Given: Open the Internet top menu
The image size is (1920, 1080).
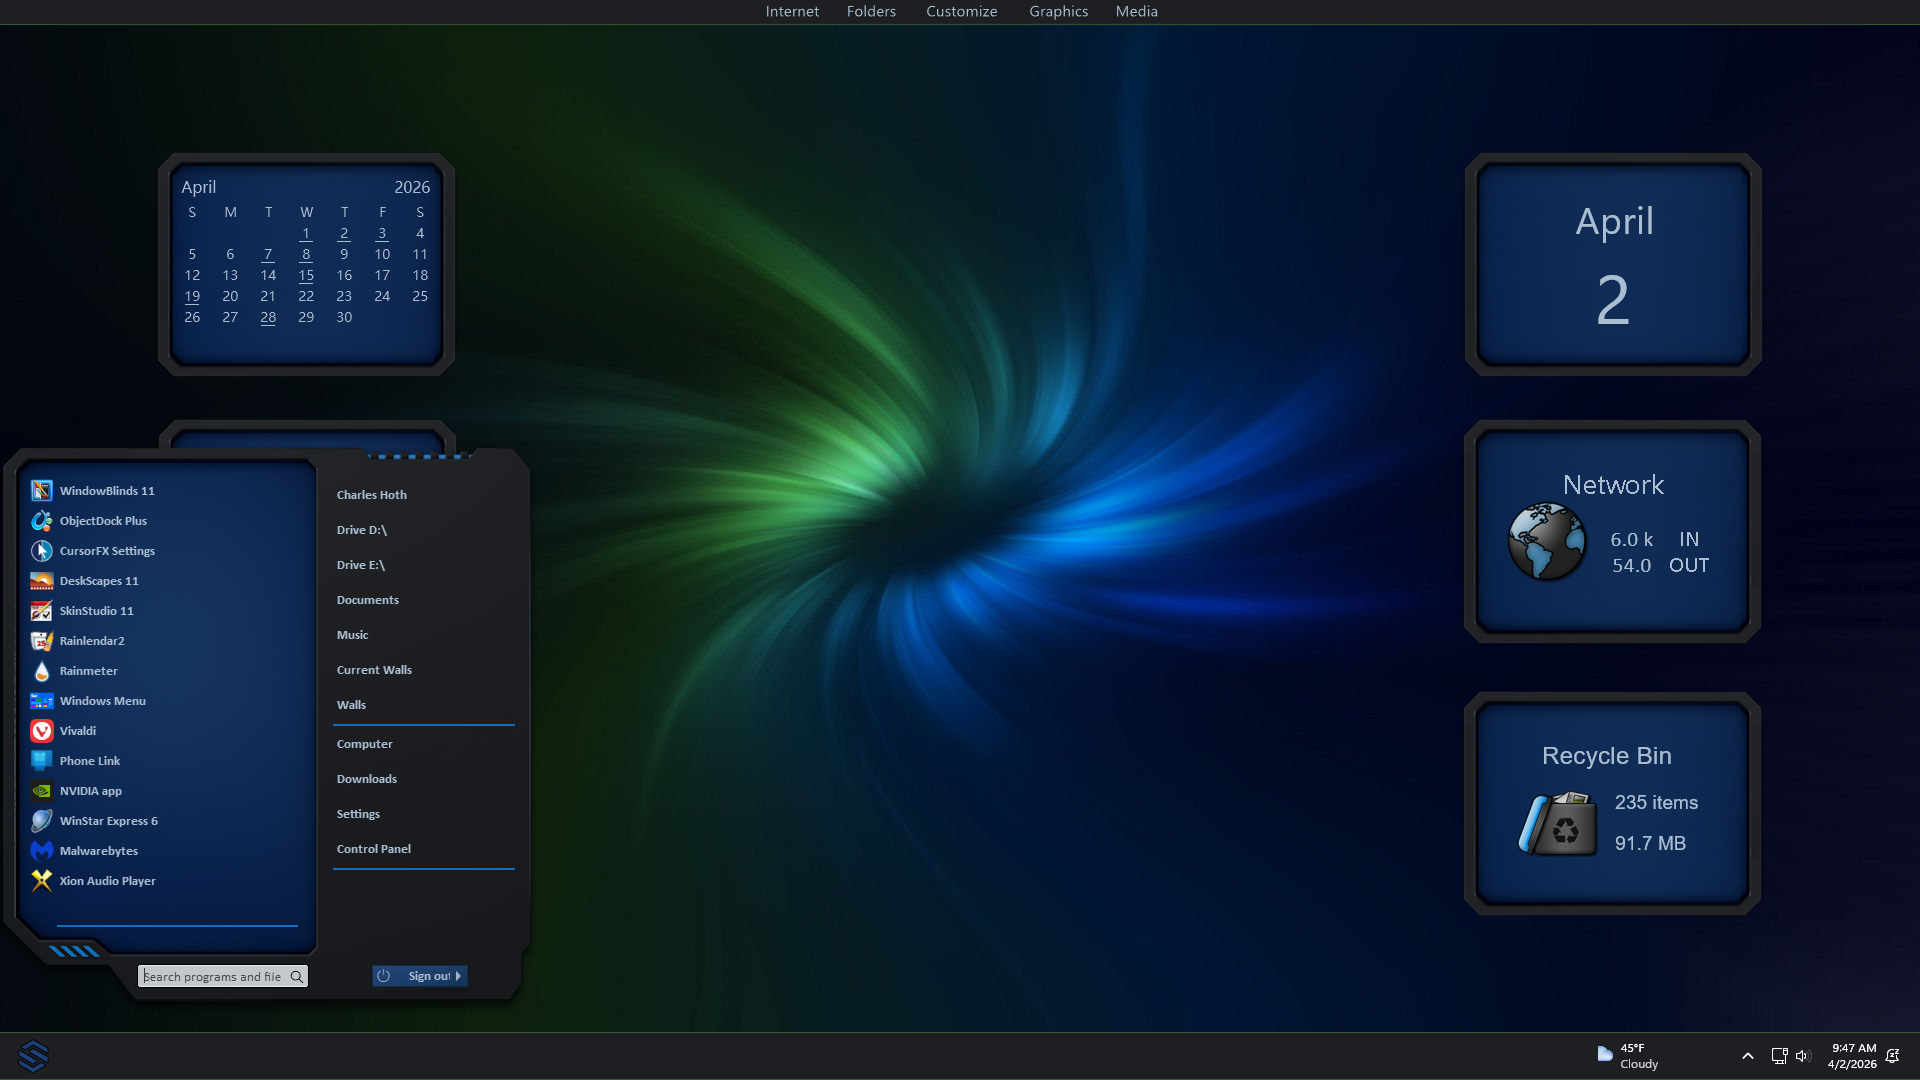Looking at the screenshot, I should click(x=792, y=11).
